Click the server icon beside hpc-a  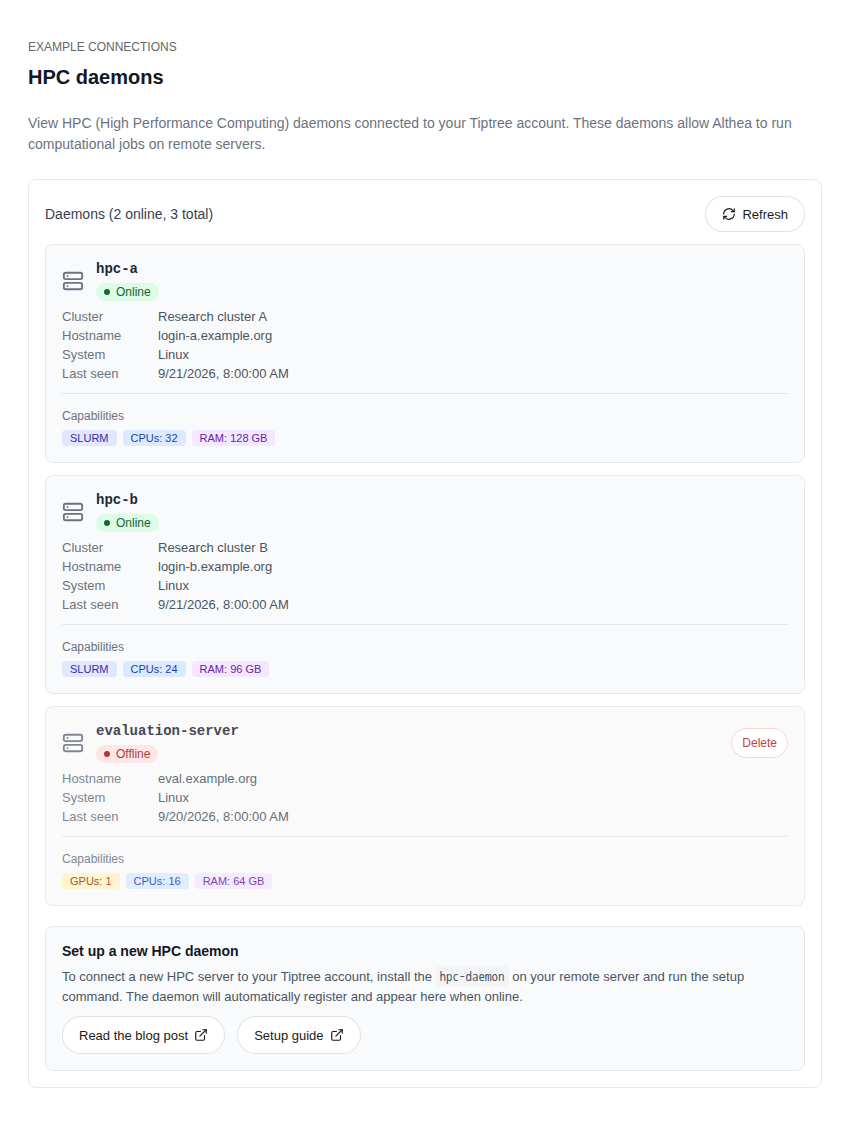point(73,281)
